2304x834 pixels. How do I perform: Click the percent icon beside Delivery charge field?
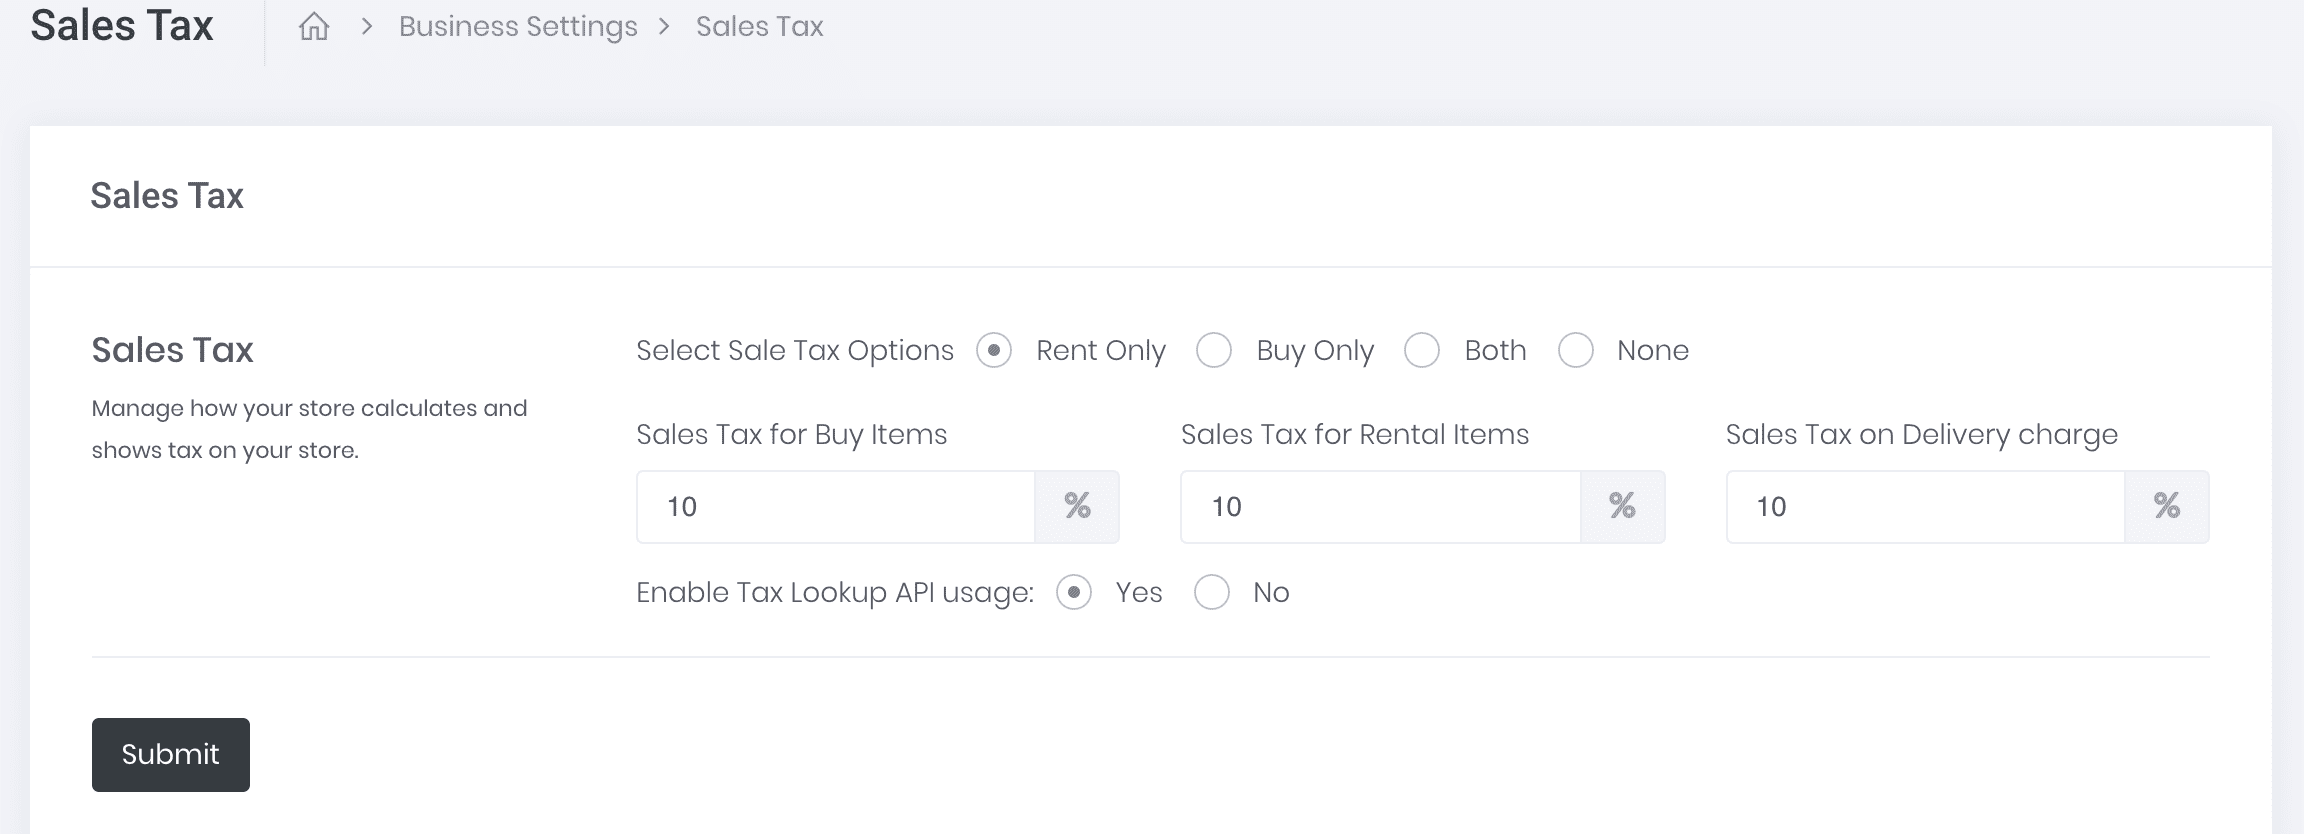2167,507
